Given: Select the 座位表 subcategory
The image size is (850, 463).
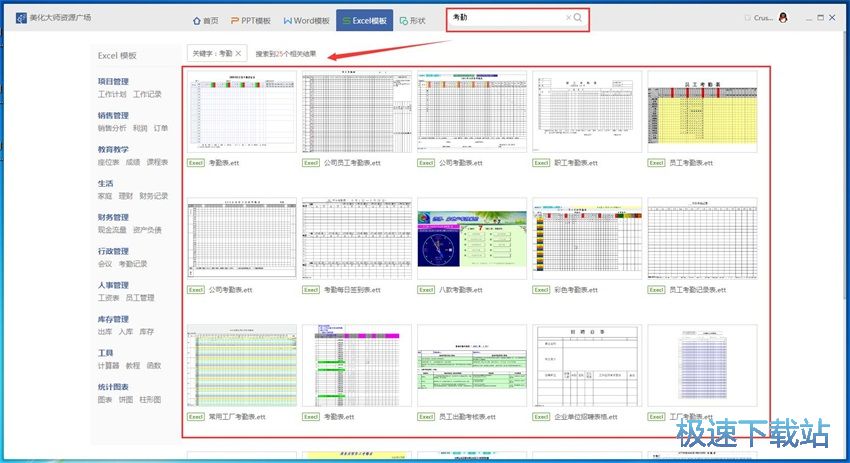Looking at the screenshot, I should [x=108, y=162].
